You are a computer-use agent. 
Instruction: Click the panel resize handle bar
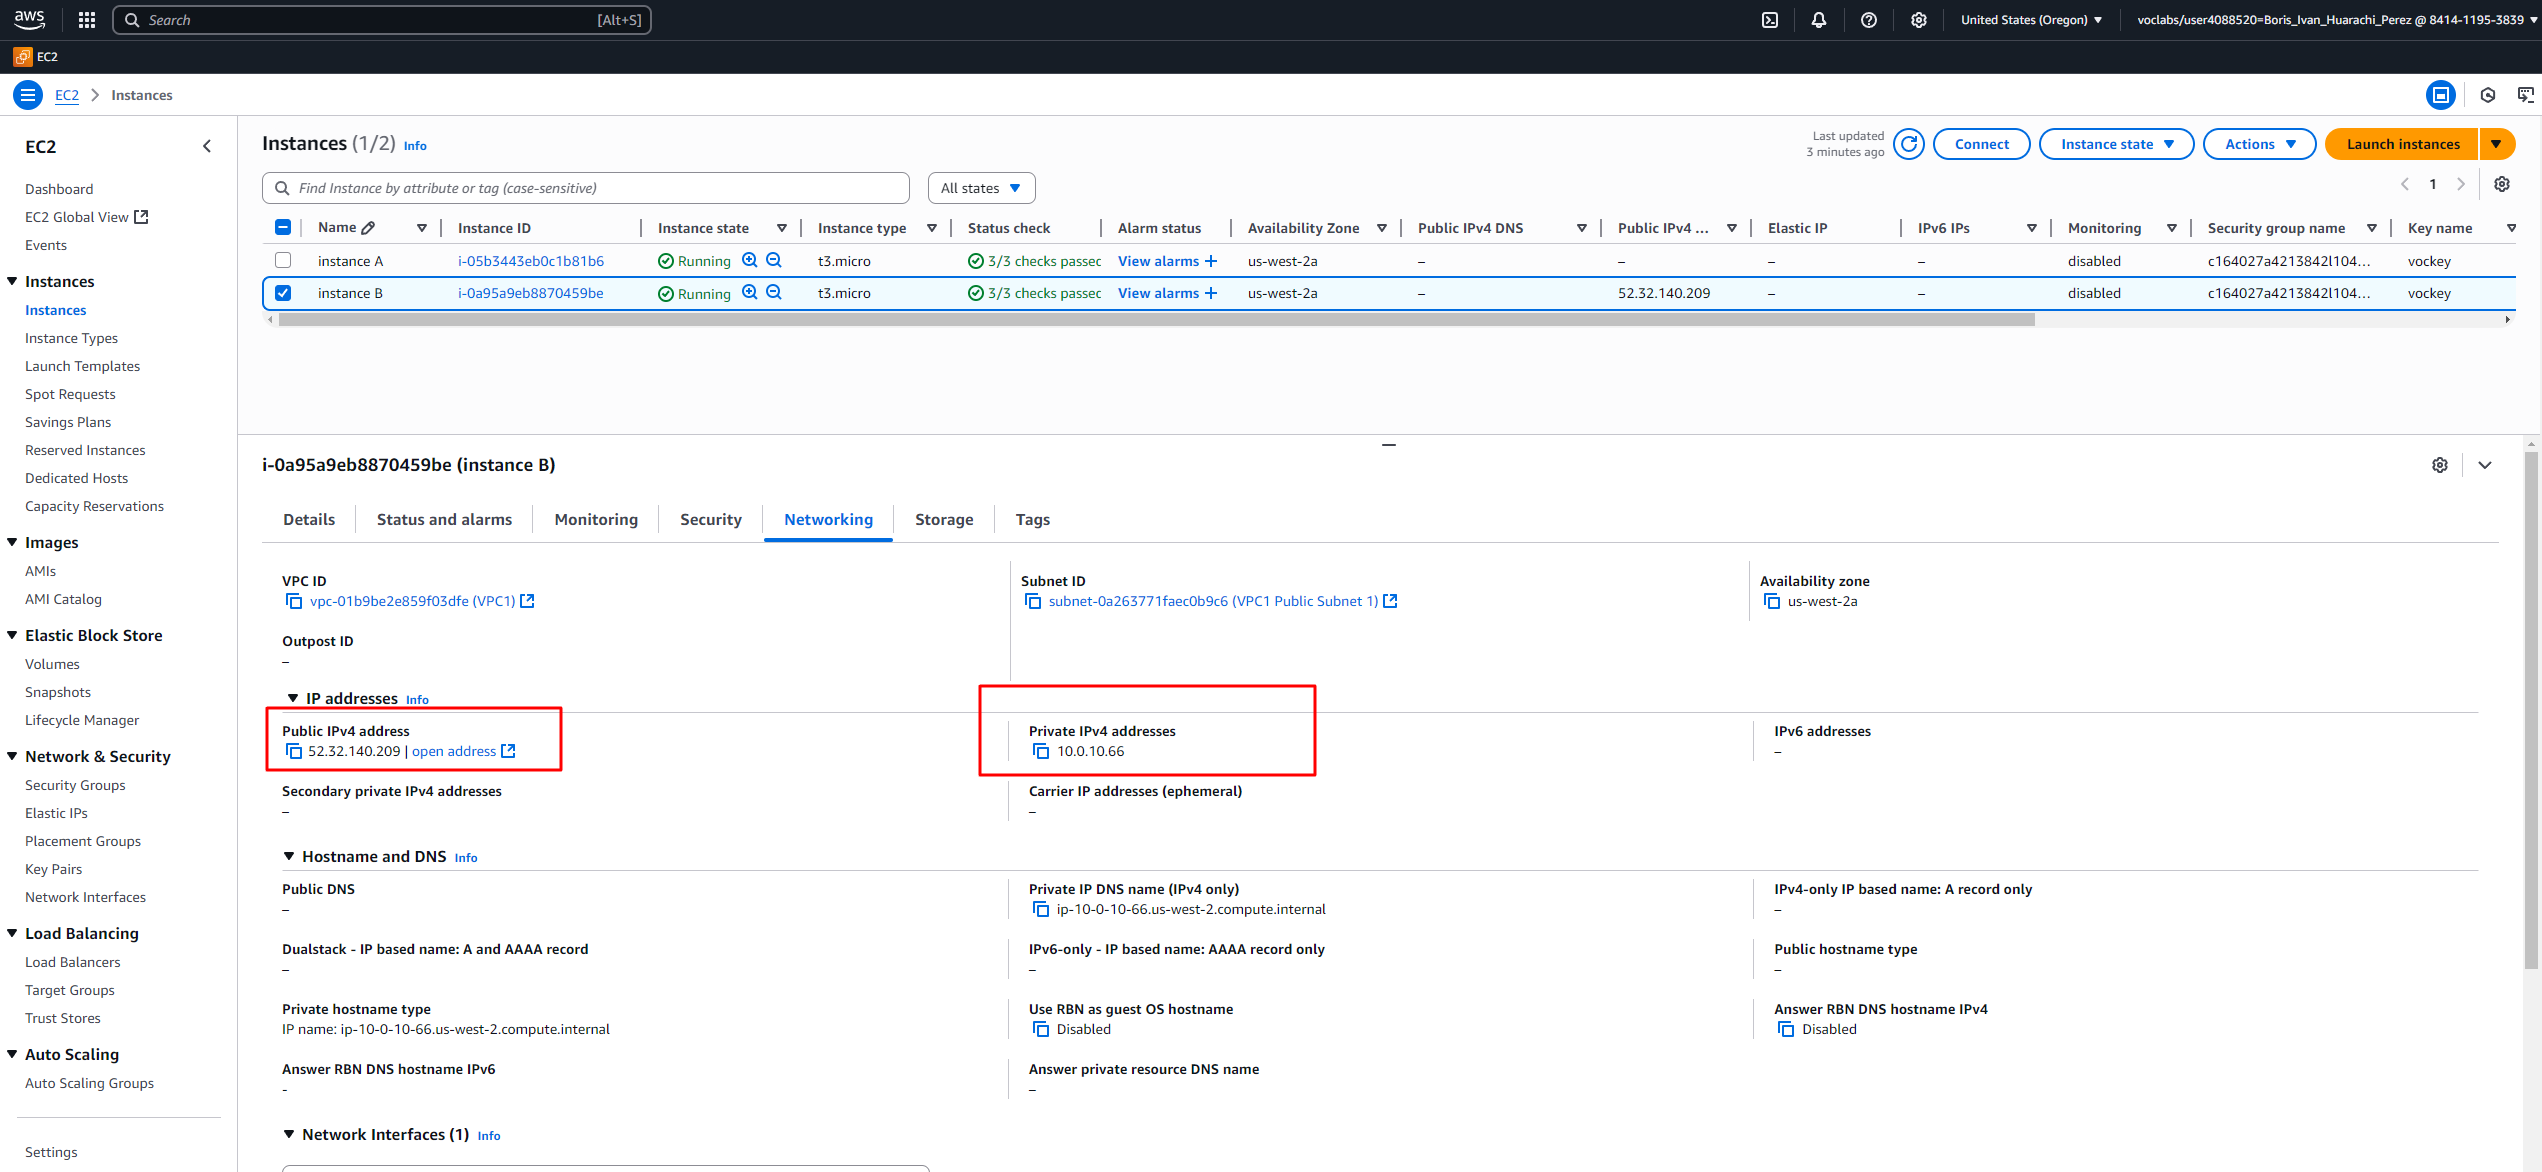(1388, 444)
